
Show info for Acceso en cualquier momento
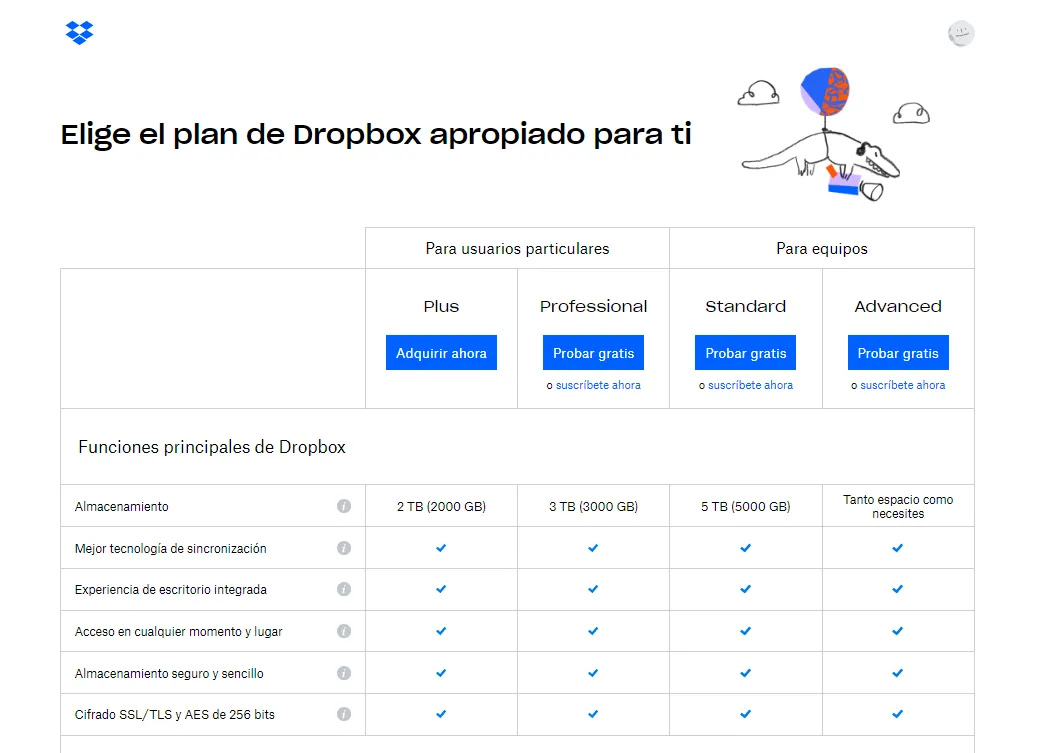[344, 631]
